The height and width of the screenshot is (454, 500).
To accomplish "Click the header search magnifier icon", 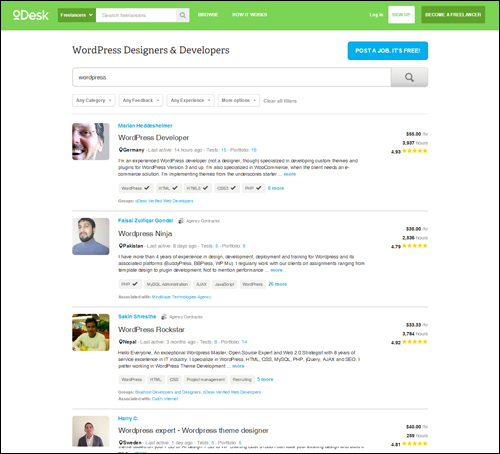I will click(x=183, y=15).
